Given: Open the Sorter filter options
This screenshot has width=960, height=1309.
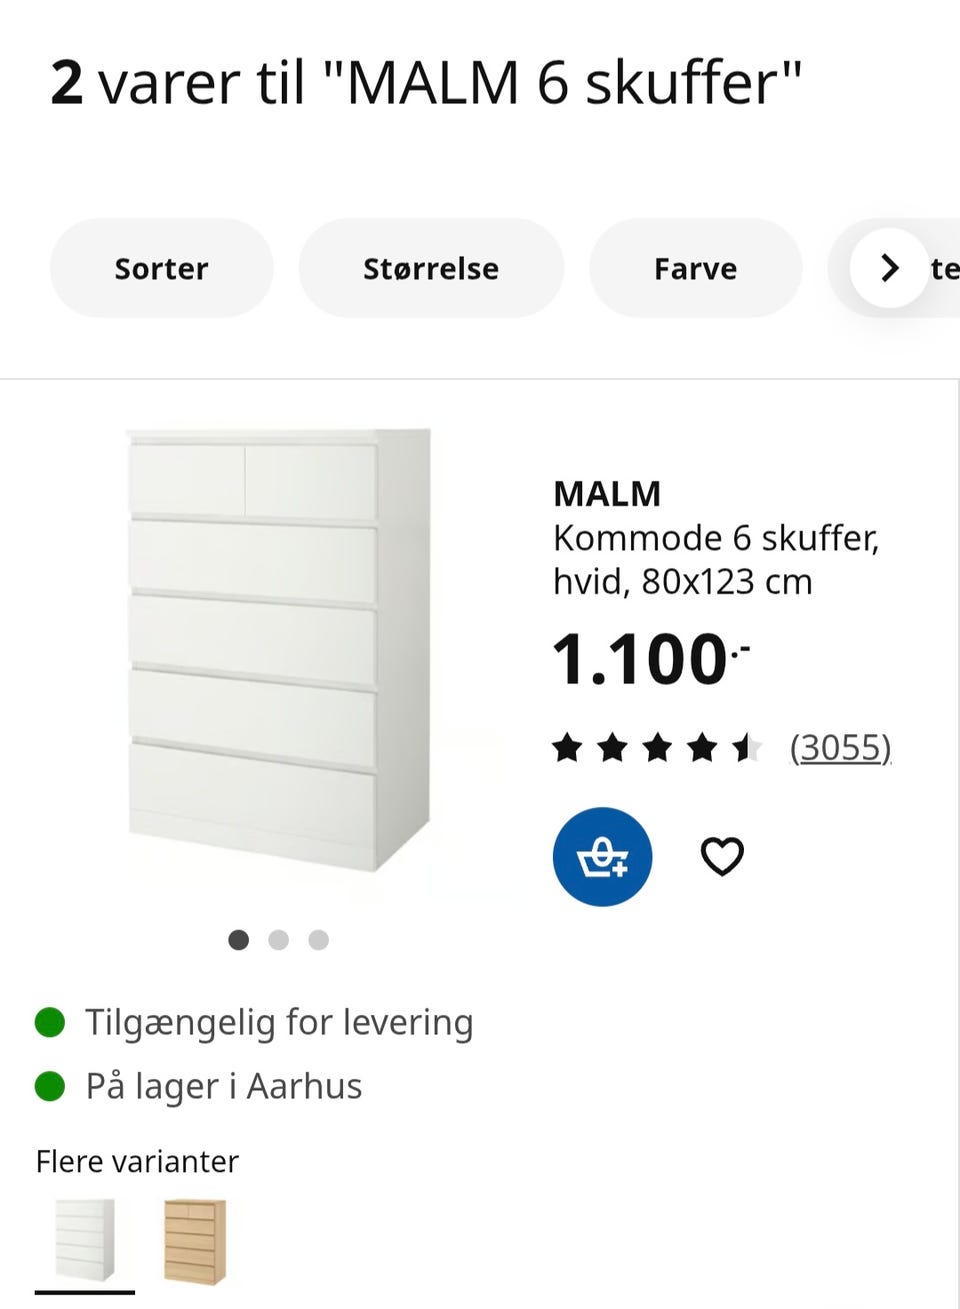Looking at the screenshot, I should click(161, 268).
